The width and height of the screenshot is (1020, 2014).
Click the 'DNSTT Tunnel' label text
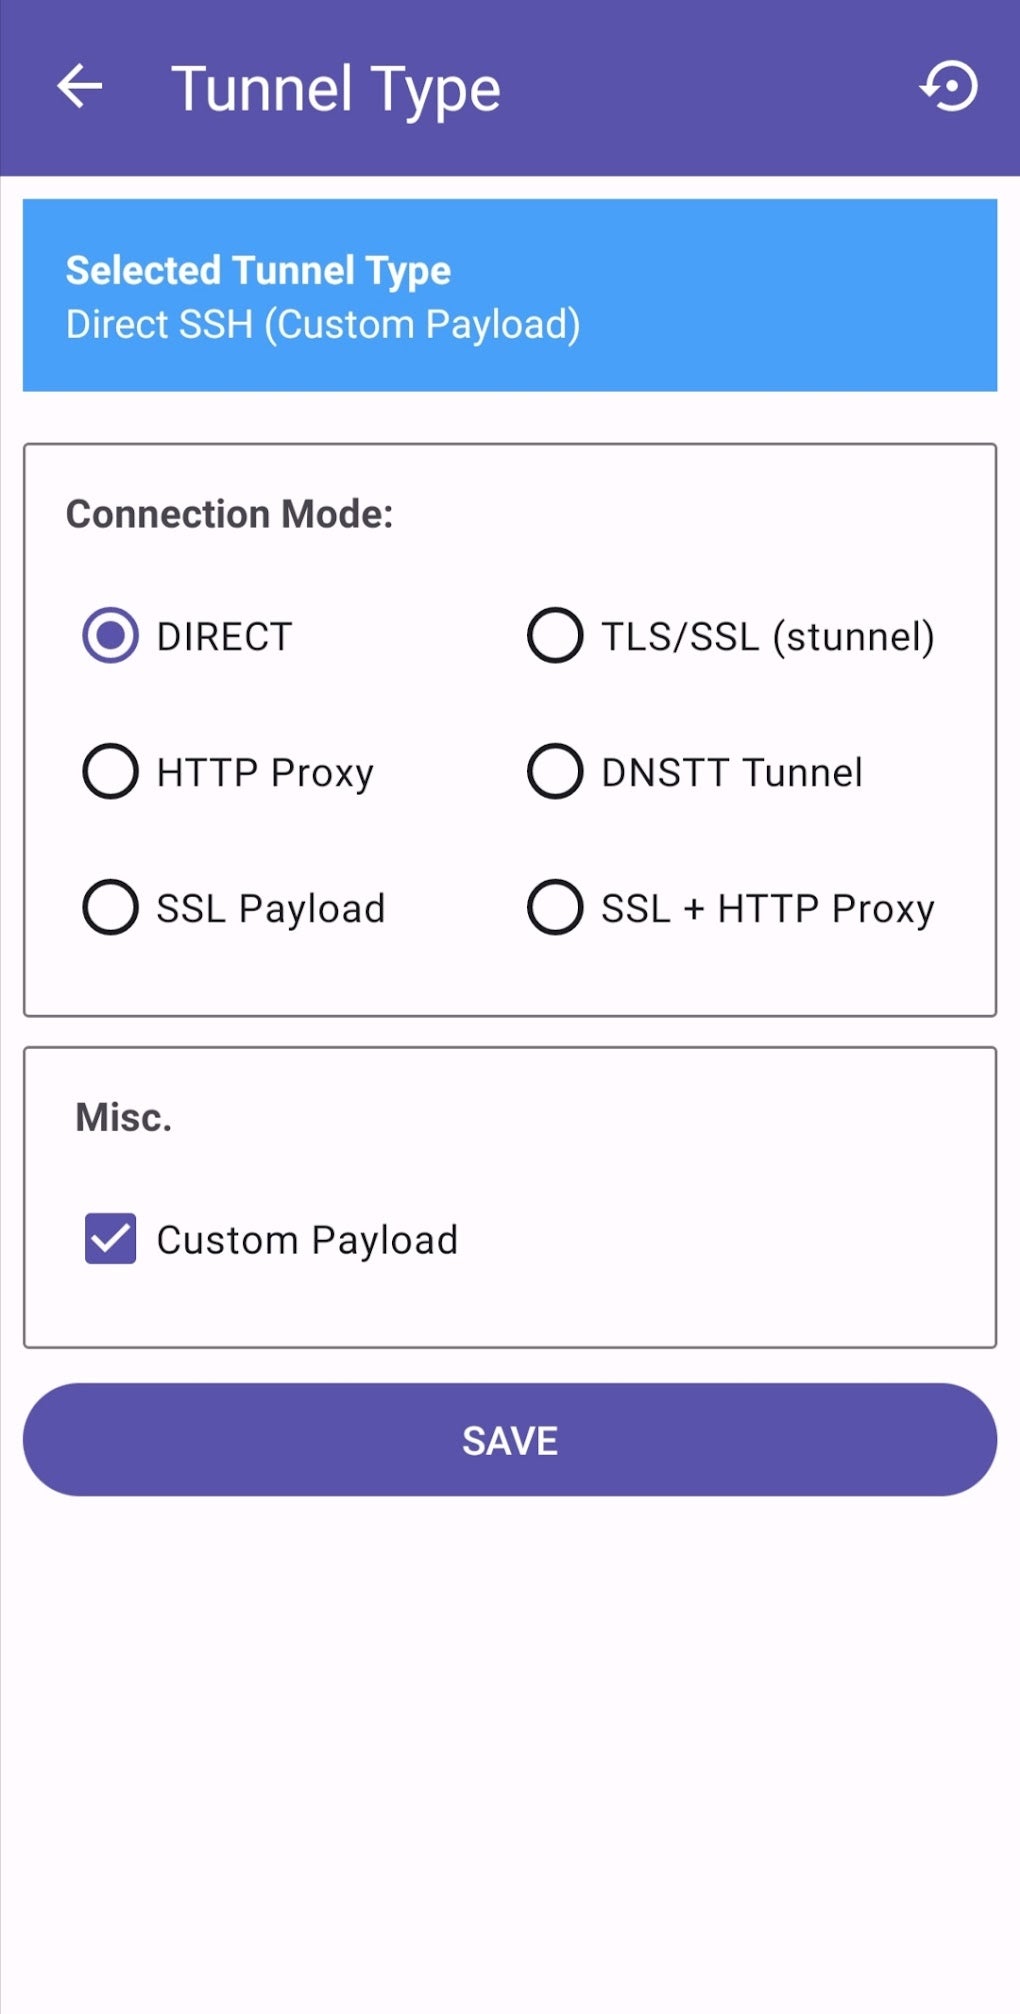coord(732,773)
